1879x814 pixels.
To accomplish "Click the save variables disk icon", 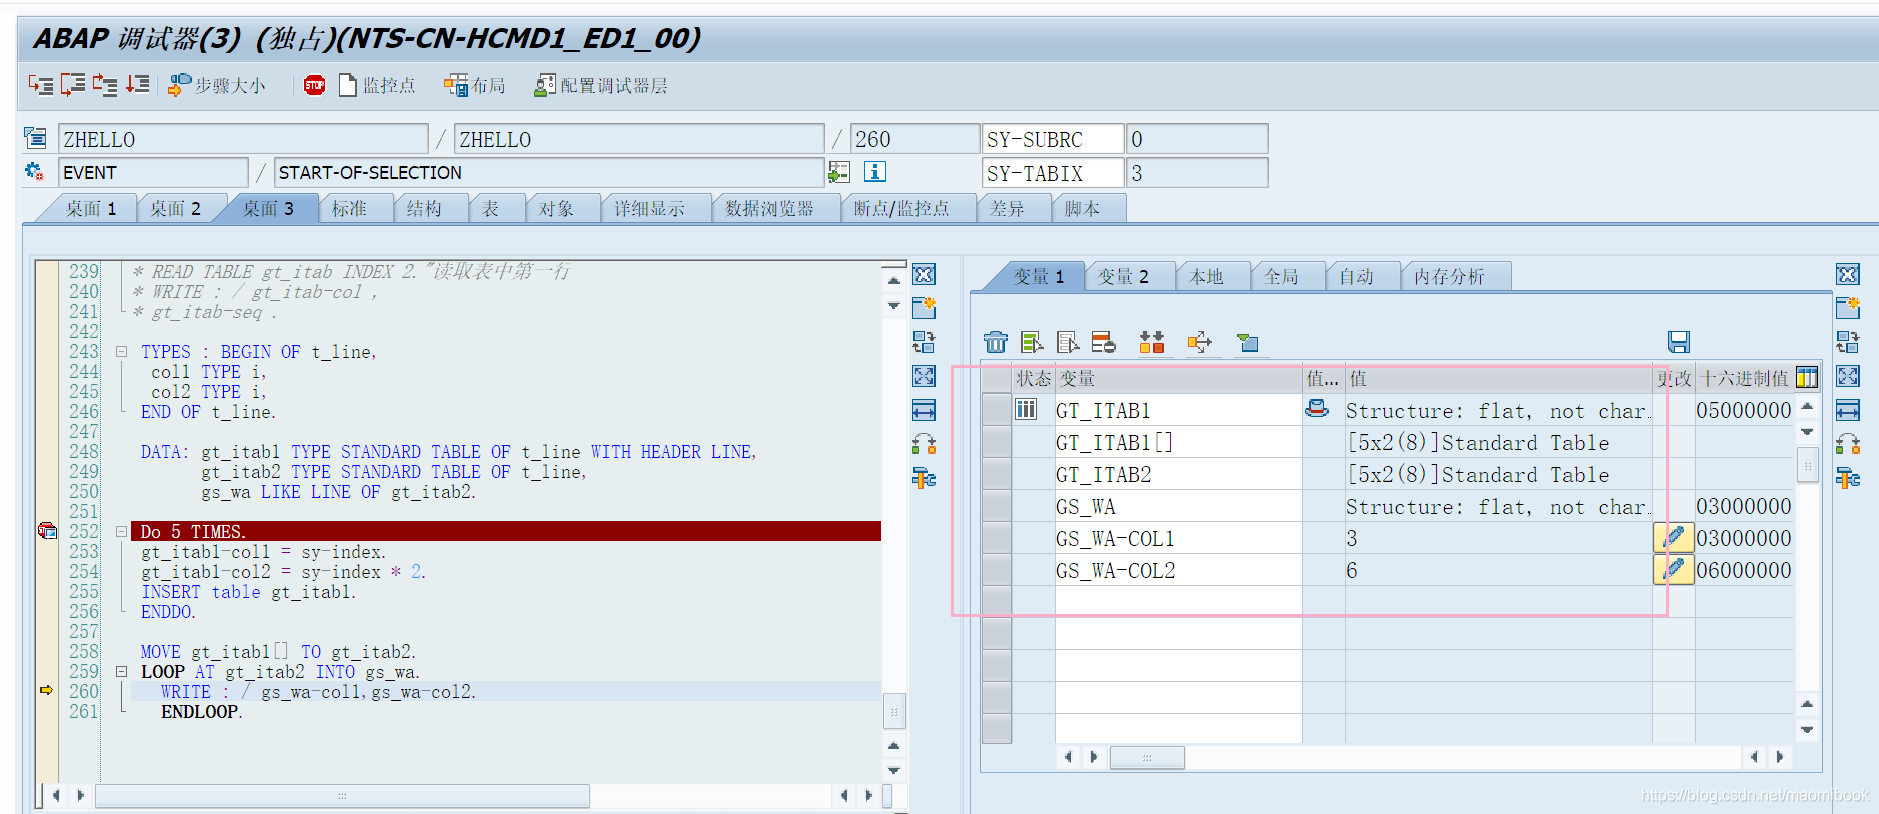I will point(1679,342).
